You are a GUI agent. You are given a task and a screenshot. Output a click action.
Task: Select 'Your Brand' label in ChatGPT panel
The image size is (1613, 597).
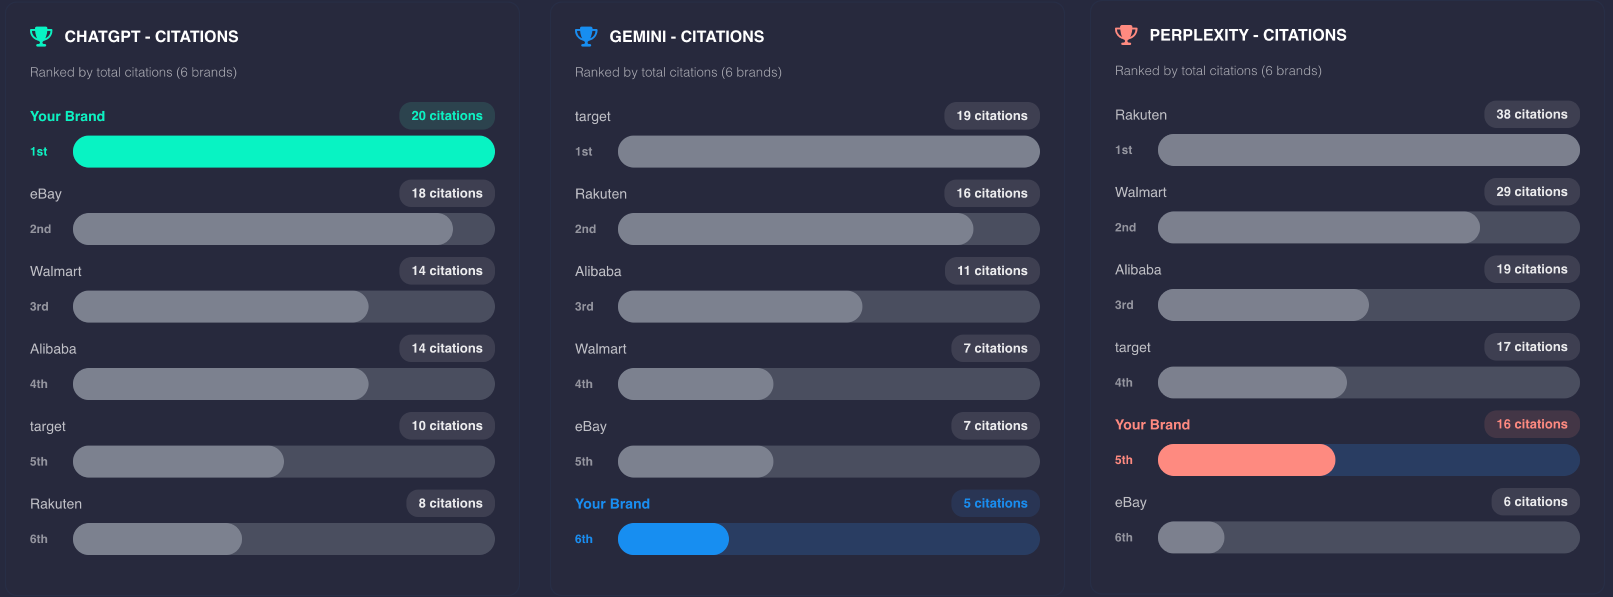point(67,115)
